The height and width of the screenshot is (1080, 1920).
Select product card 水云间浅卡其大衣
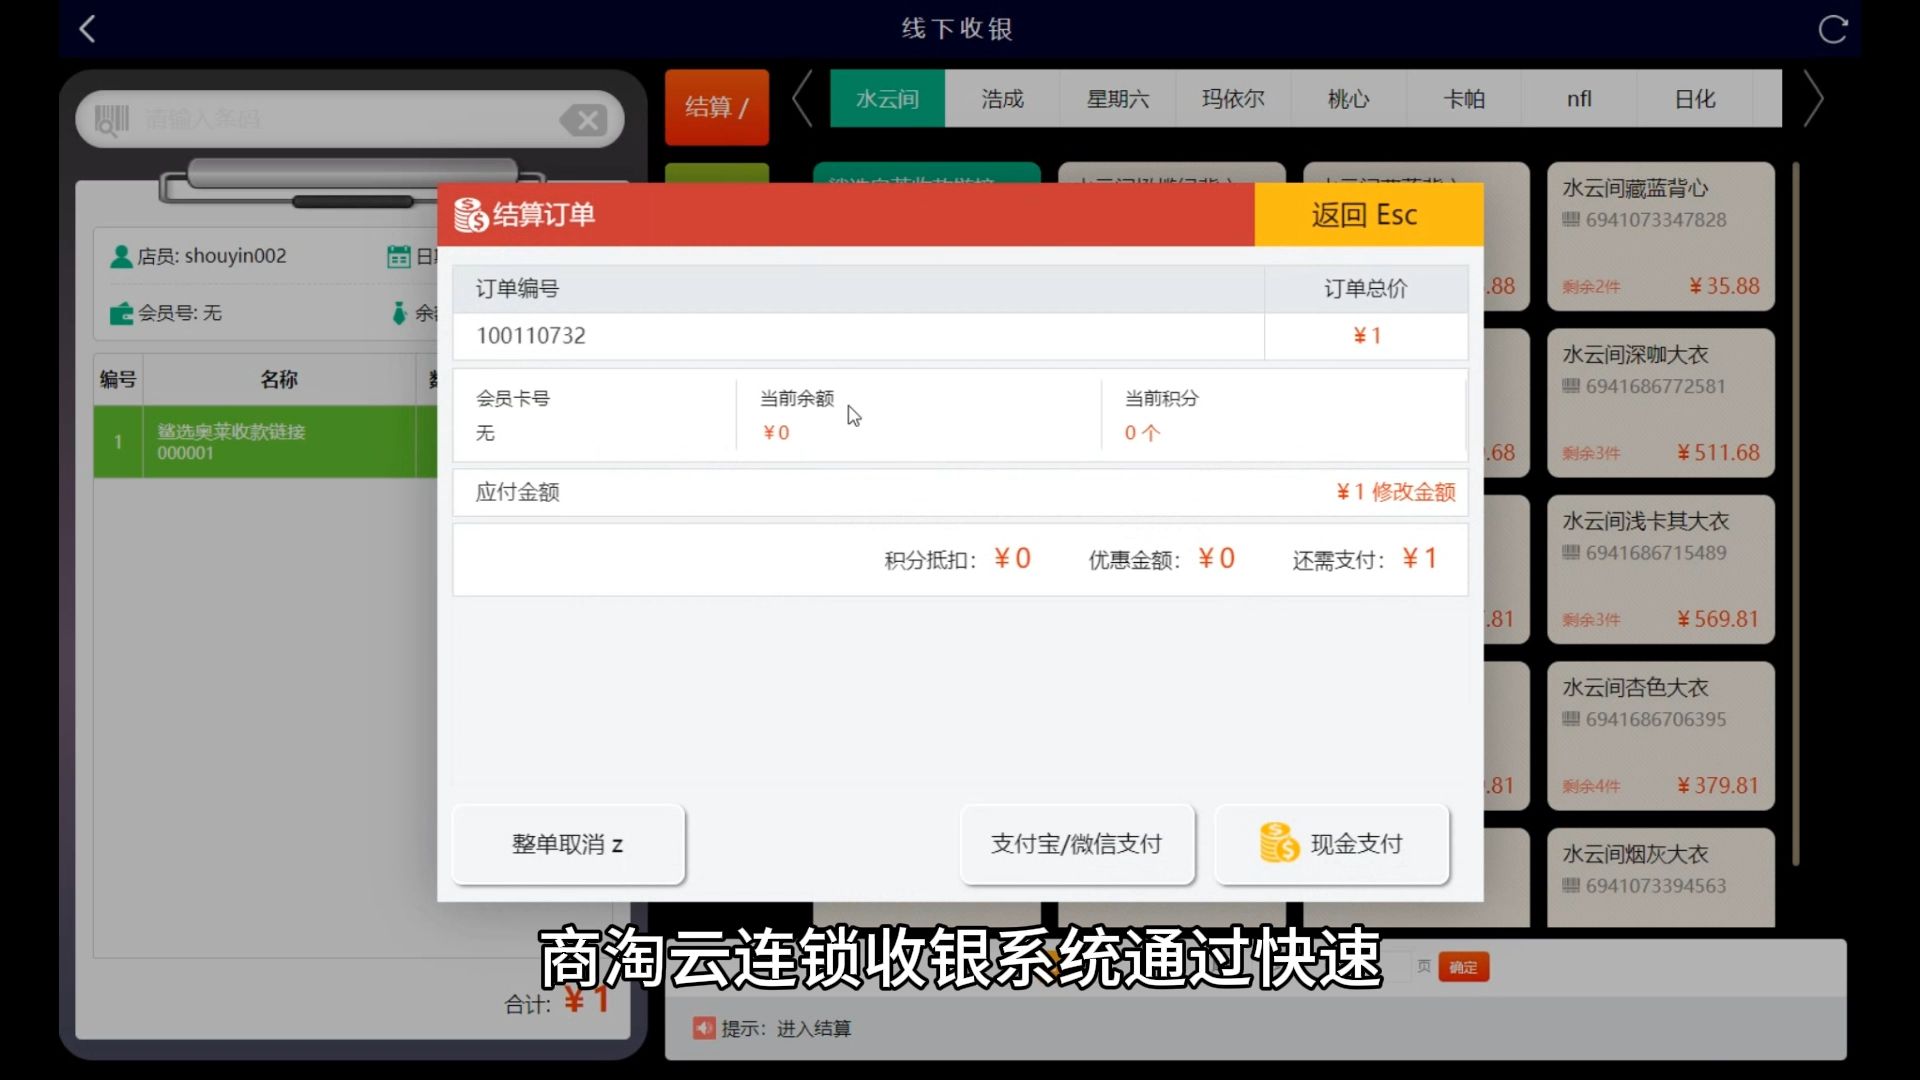(x=1660, y=569)
